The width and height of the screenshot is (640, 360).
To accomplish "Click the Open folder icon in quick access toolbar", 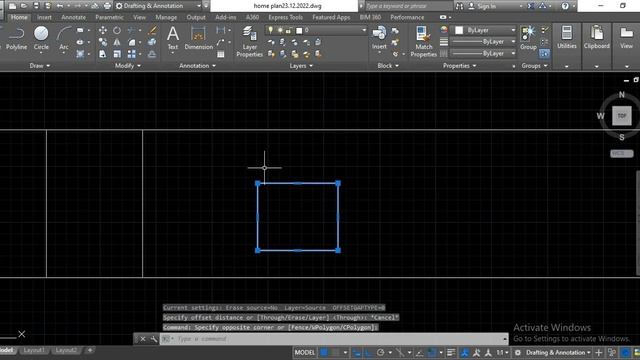I will (x=24, y=6).
